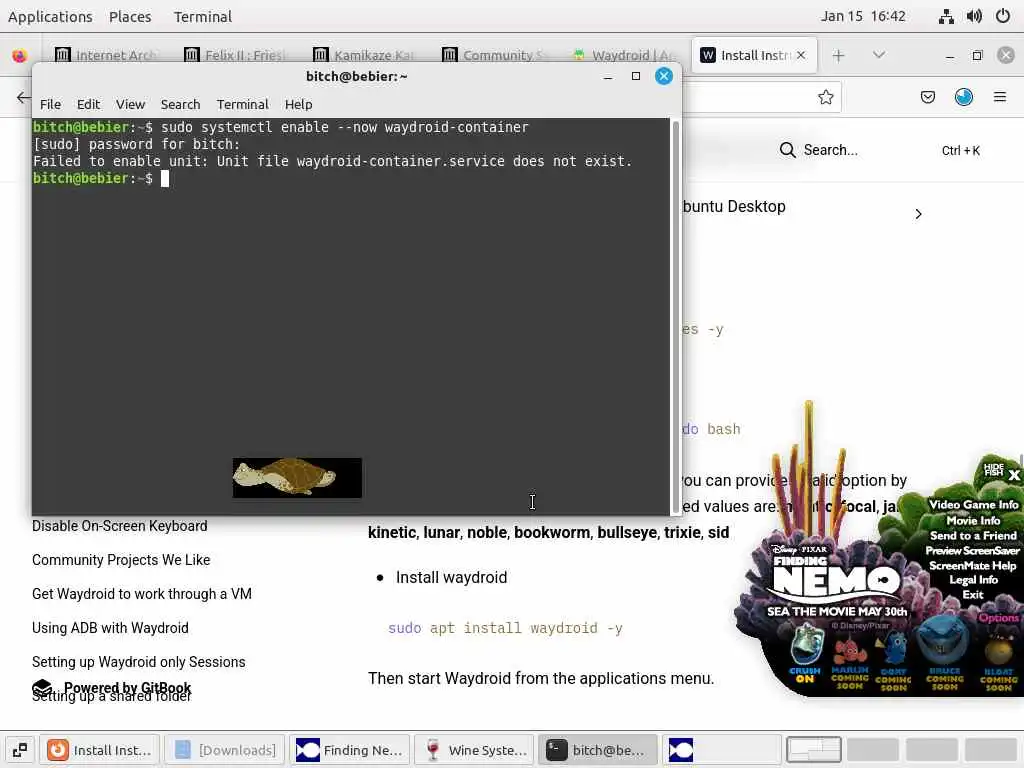Viewport: 1024px width, 768px height.
Task: Click Exit in Nemo widget
Action: tap(973, 594)
